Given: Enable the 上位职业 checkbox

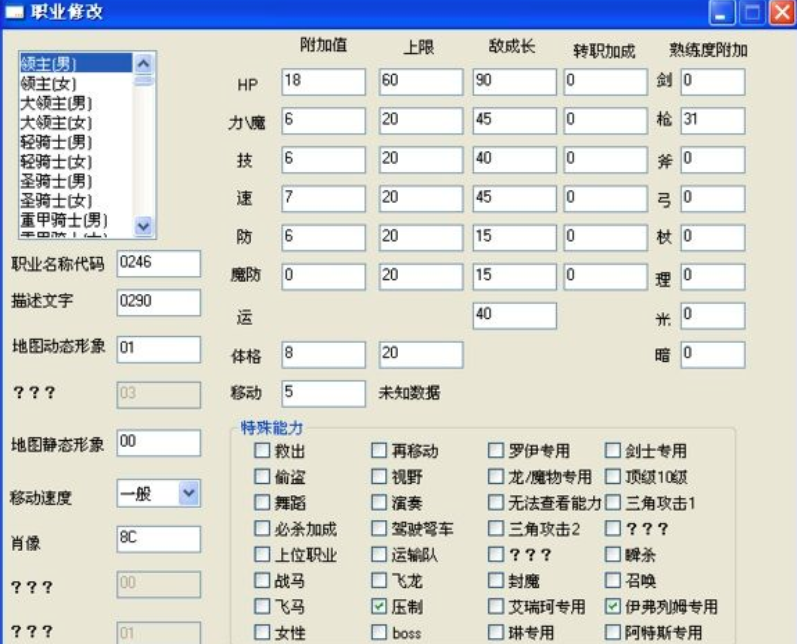Looking at the screenshot, I should 262,554.
